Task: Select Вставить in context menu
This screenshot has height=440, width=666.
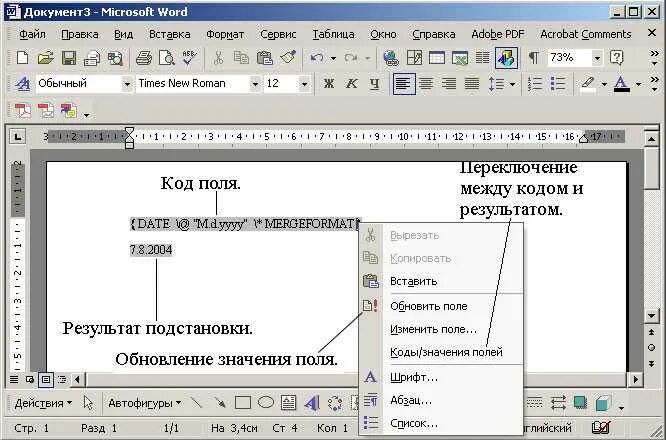Action: [x=441, y=281]
